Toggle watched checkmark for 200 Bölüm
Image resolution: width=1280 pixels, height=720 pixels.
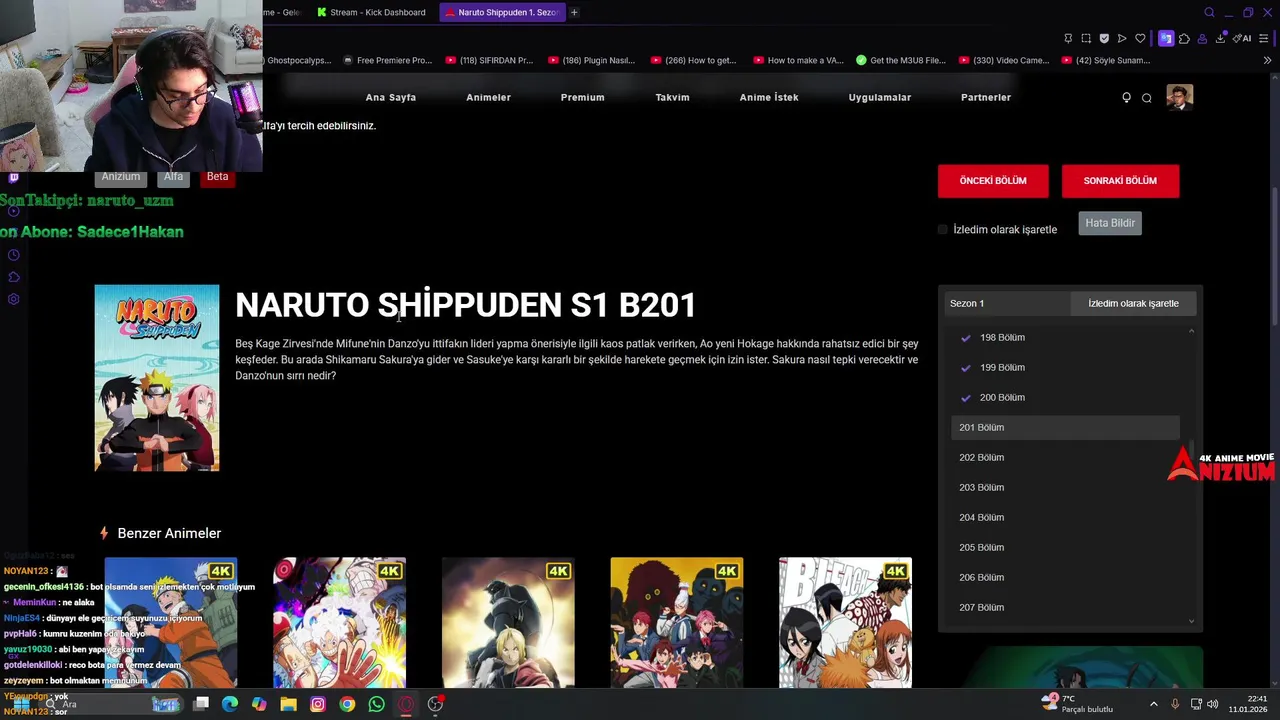point(966,398)
